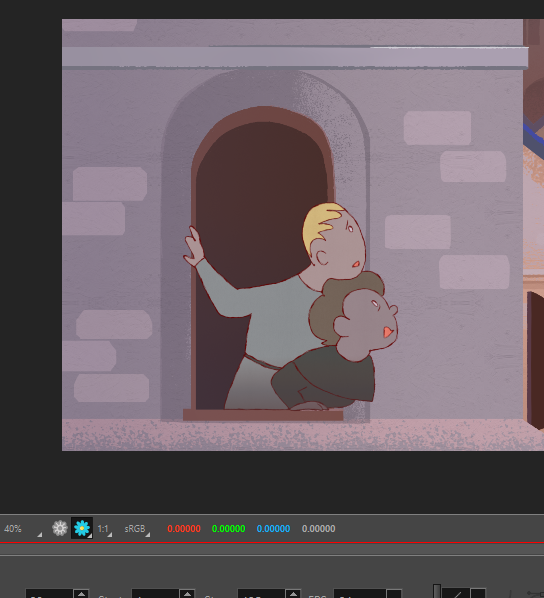This screenshot has width=544, height=598.
Task: Click the green channel value 0.00000
Action: click(x=229, y=529)
